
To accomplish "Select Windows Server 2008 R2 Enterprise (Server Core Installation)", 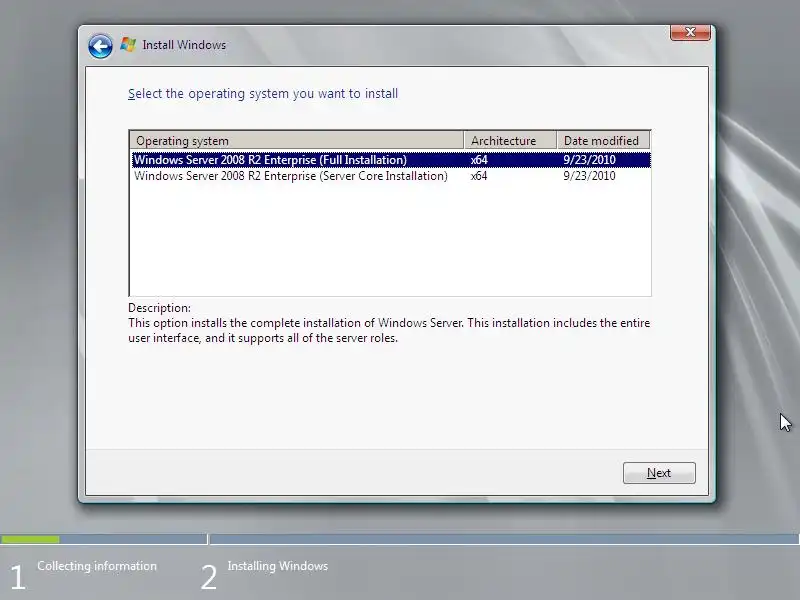I will [x=391, y=176].
